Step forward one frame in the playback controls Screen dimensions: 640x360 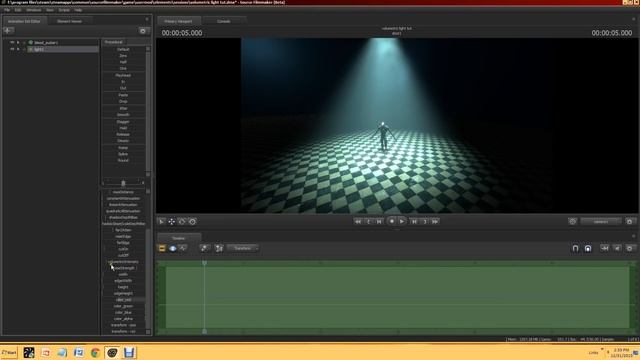(x=414, y=221)
